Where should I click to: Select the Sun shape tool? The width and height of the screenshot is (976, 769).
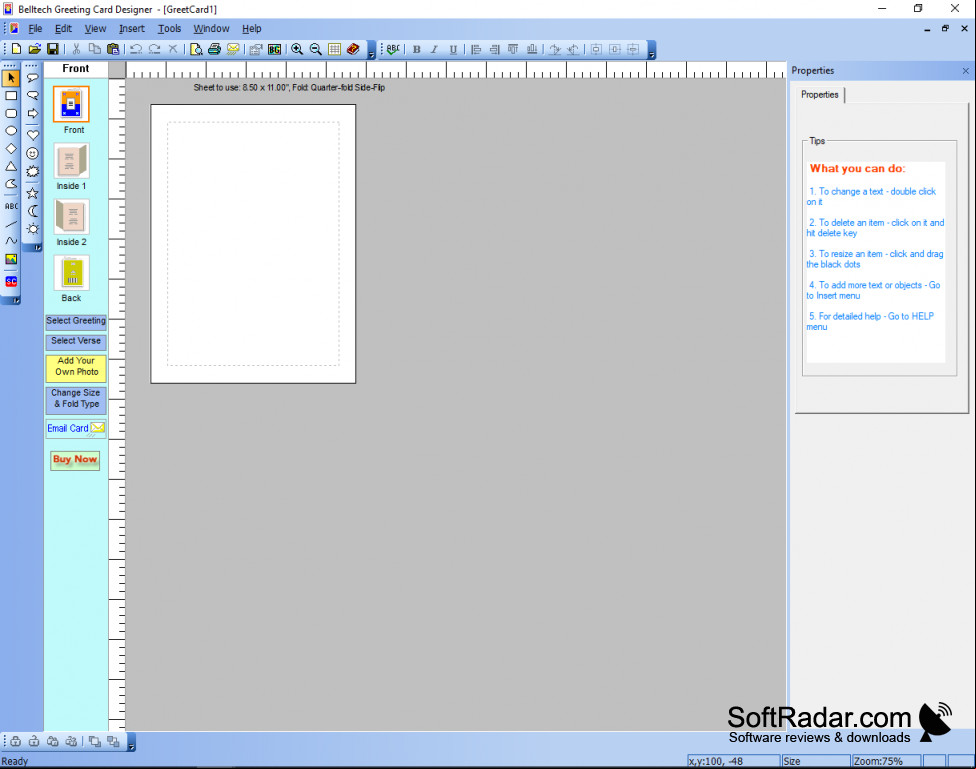pos(32,229)
